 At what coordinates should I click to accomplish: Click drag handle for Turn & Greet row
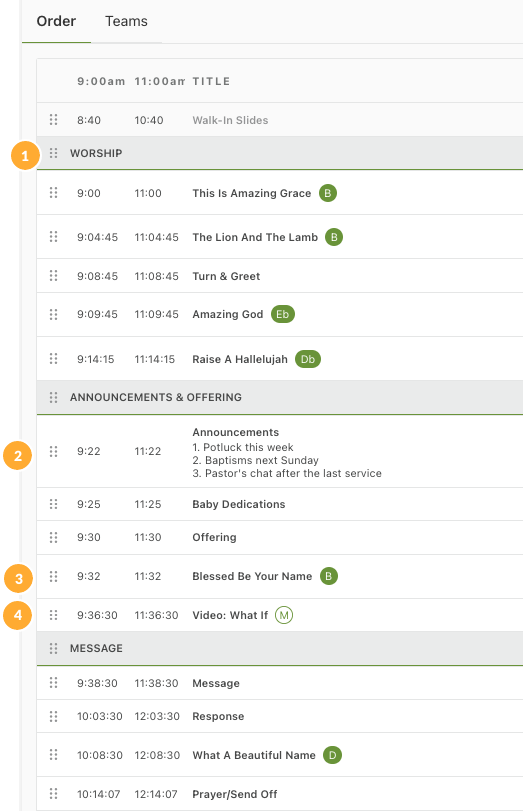tap(53, 276)
